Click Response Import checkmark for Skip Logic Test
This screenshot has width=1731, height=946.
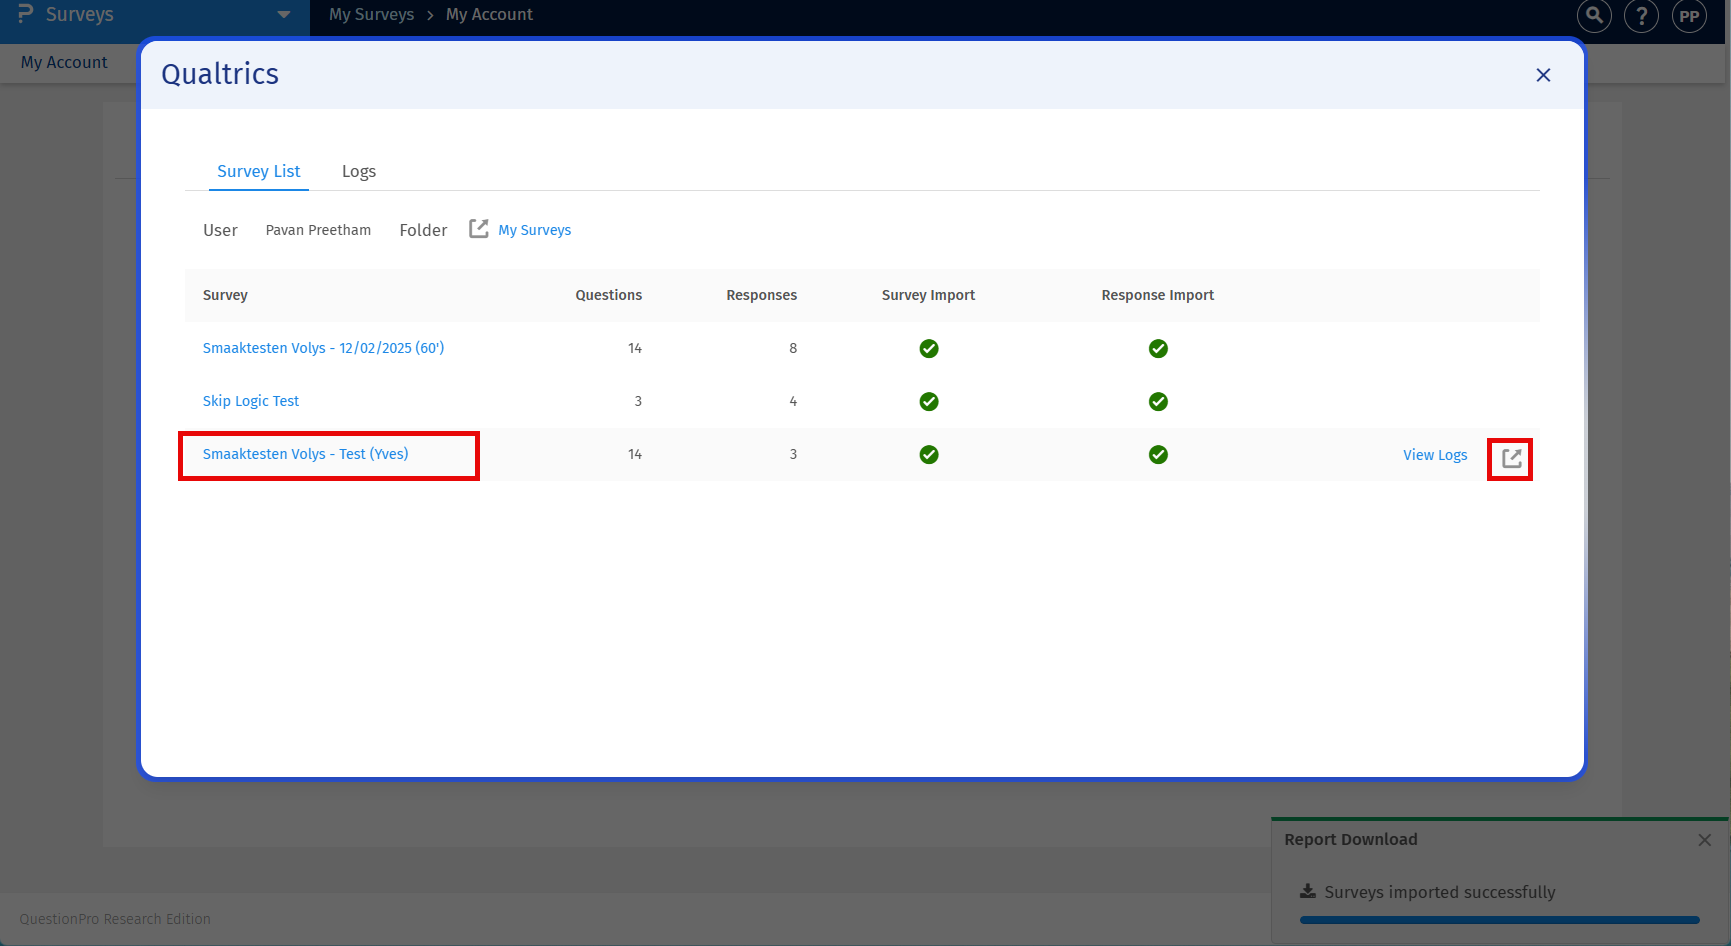point(1158,401)
